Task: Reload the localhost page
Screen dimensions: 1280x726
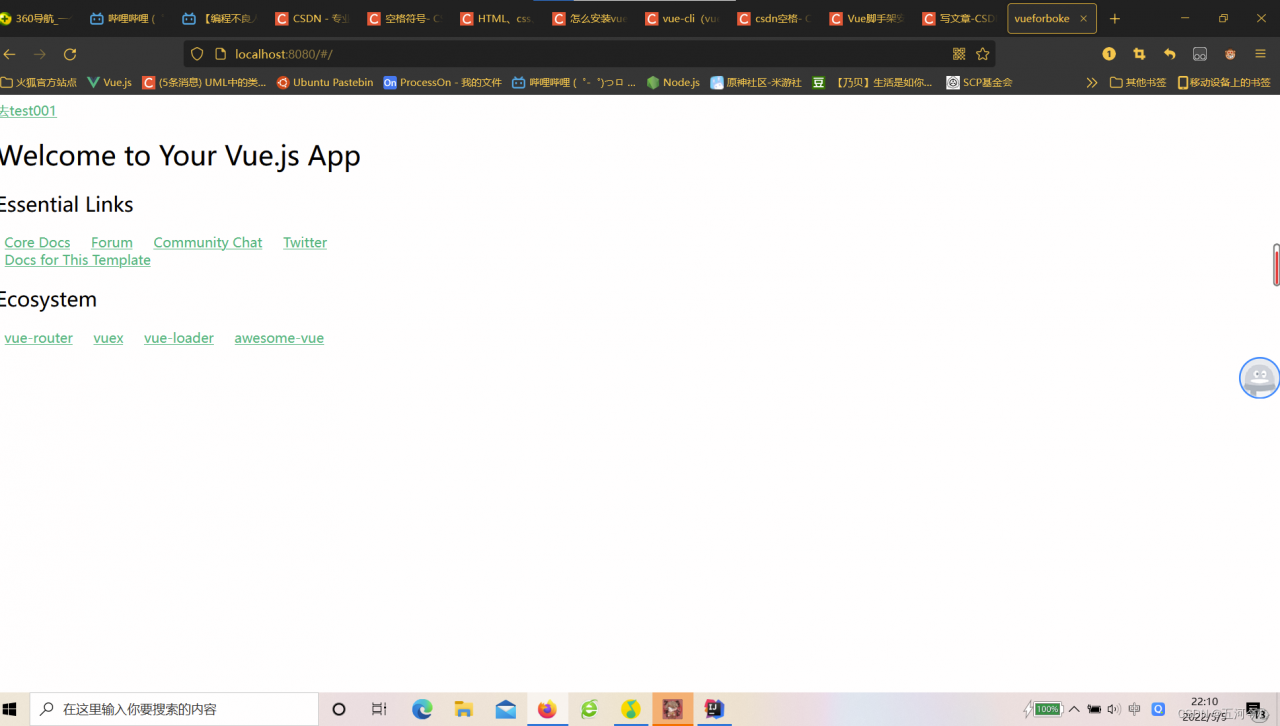Action: click(70, 54)
